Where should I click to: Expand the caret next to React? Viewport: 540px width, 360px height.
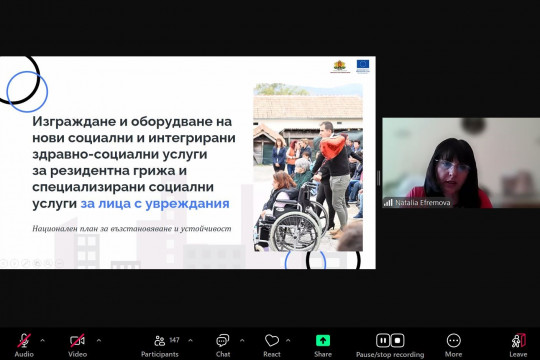(x=288, y=341)
